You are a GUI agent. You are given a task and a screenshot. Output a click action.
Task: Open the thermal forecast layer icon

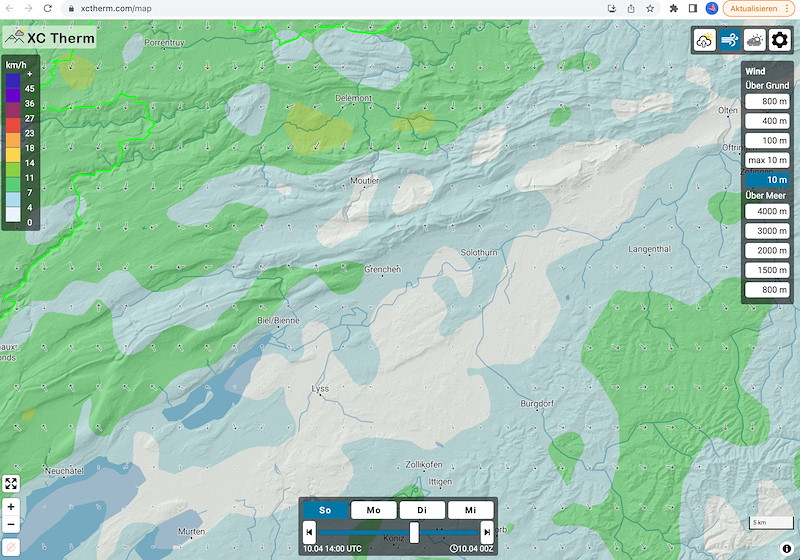(x=705, y=41)
